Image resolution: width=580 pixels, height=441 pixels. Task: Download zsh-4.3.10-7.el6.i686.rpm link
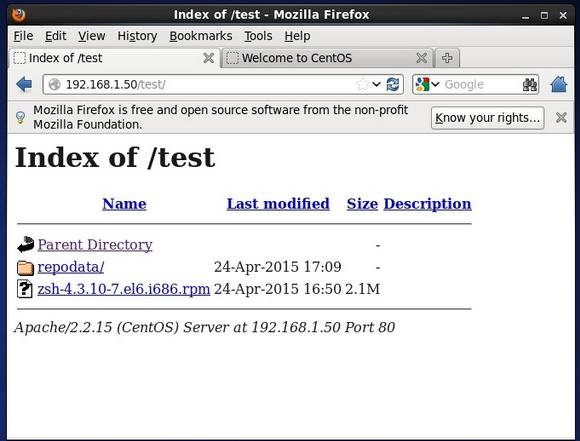[124, 289]
